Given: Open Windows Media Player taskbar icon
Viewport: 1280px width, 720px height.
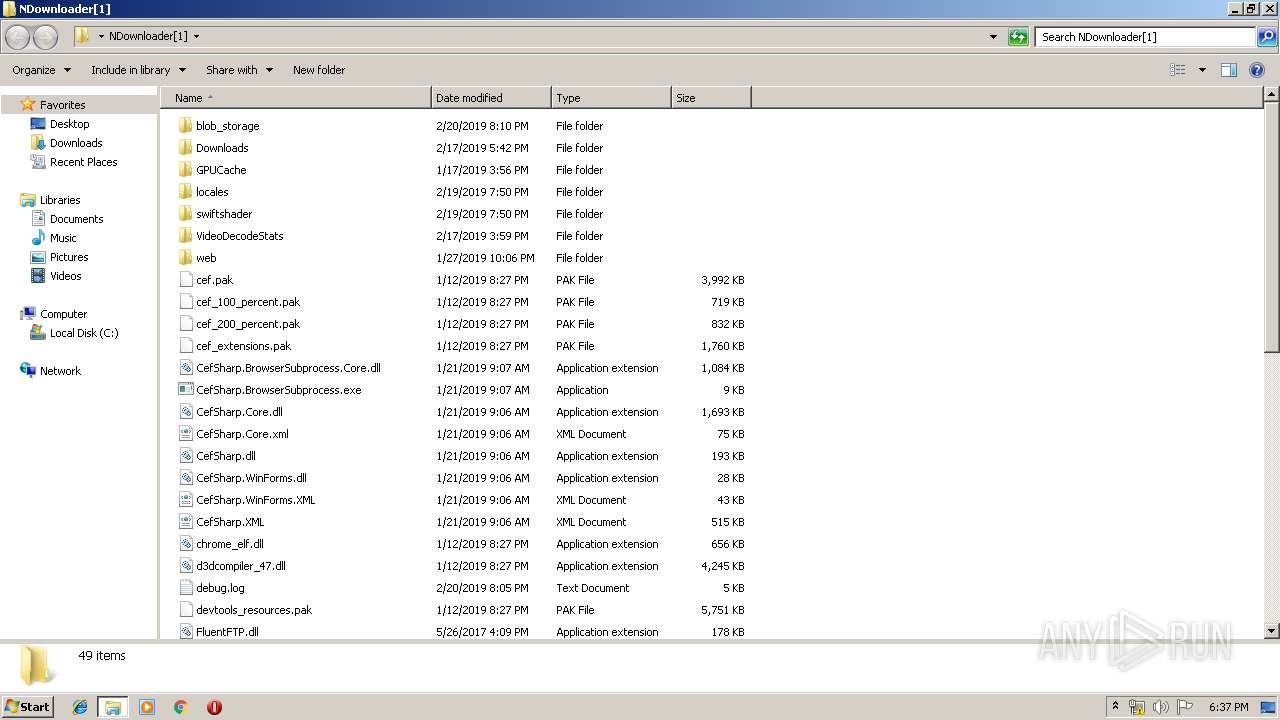Looking at the screenshot, I should click(147, 707).
